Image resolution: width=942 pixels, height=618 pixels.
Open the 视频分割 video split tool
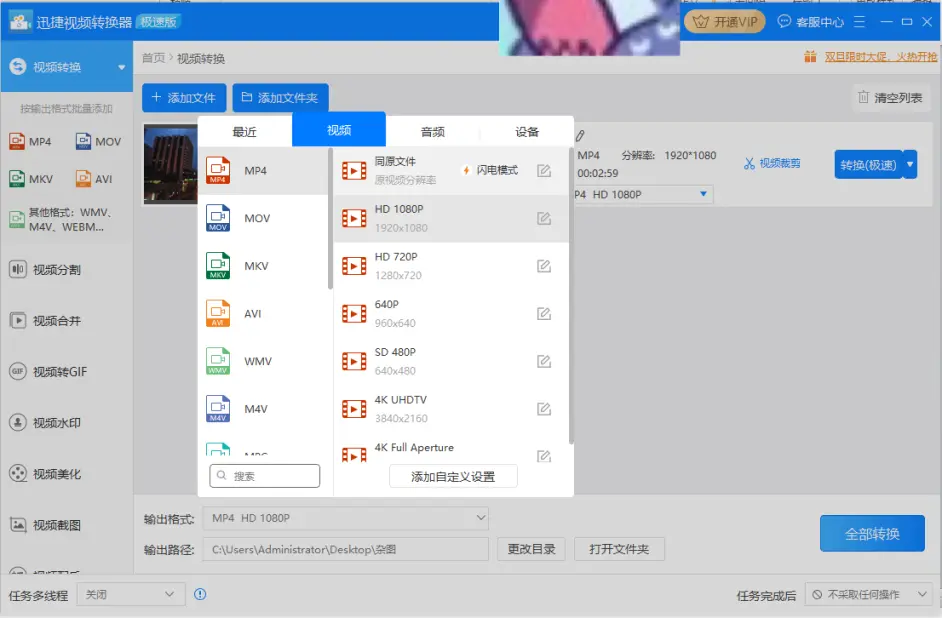(45, 270)
